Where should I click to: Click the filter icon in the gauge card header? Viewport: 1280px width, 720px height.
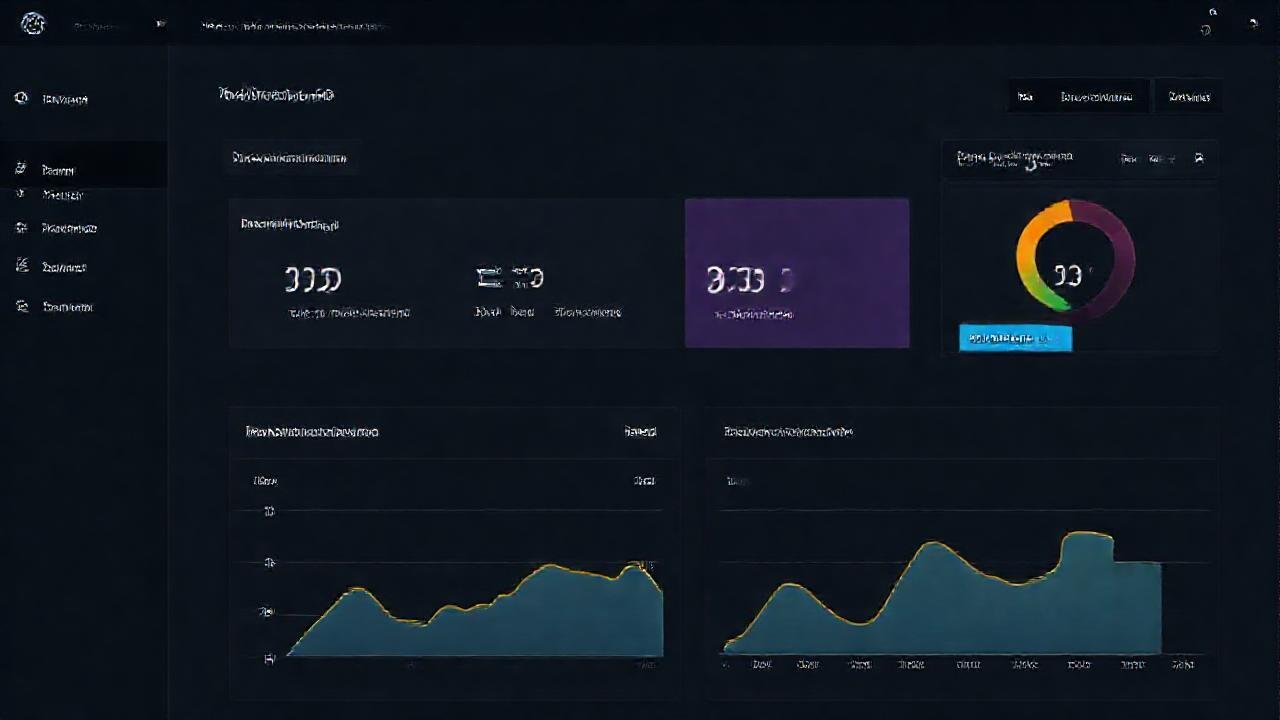pos(1198,158)
